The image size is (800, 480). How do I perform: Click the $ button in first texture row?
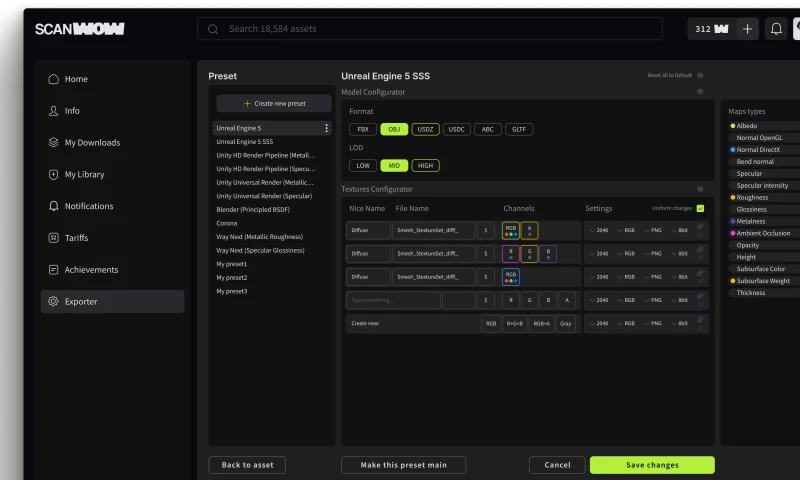click(485, 231)
